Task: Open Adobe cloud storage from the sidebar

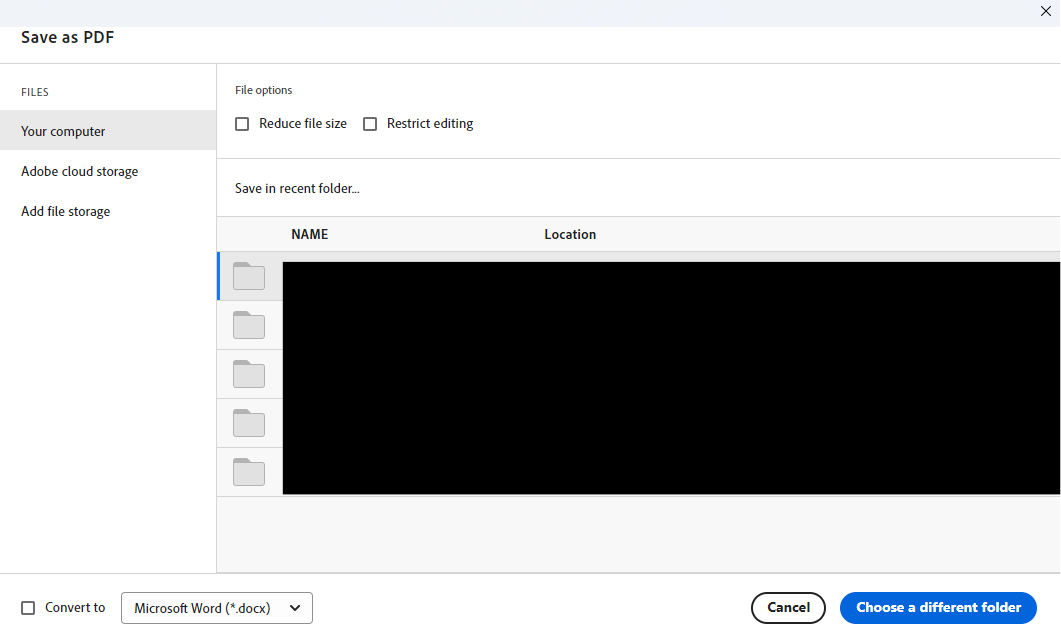Action: 79,171
